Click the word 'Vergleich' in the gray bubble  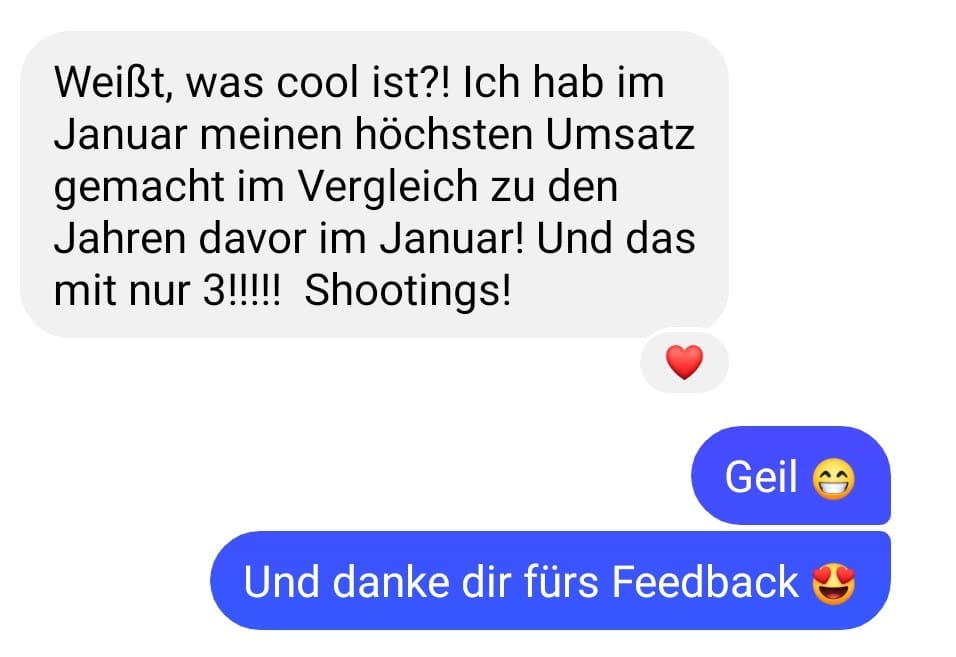388,187
